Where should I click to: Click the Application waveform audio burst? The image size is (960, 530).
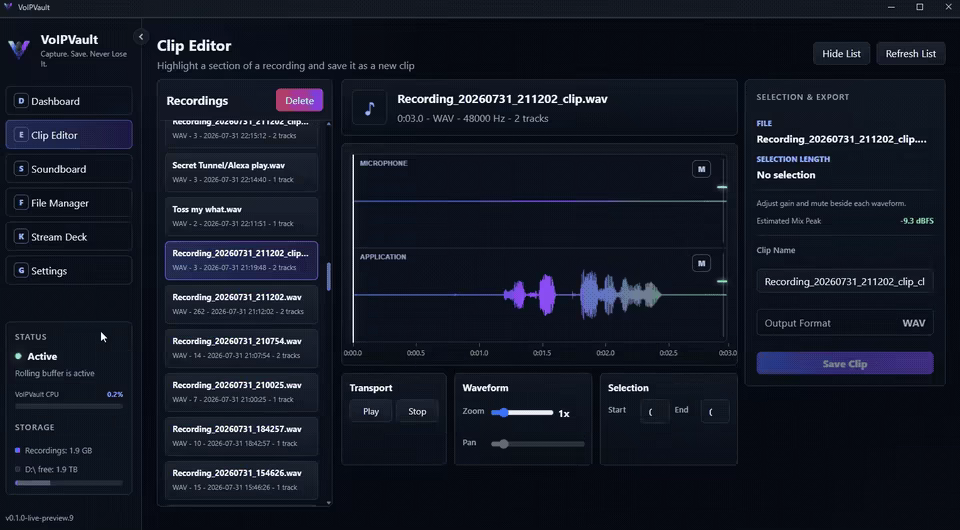point(582,295)
